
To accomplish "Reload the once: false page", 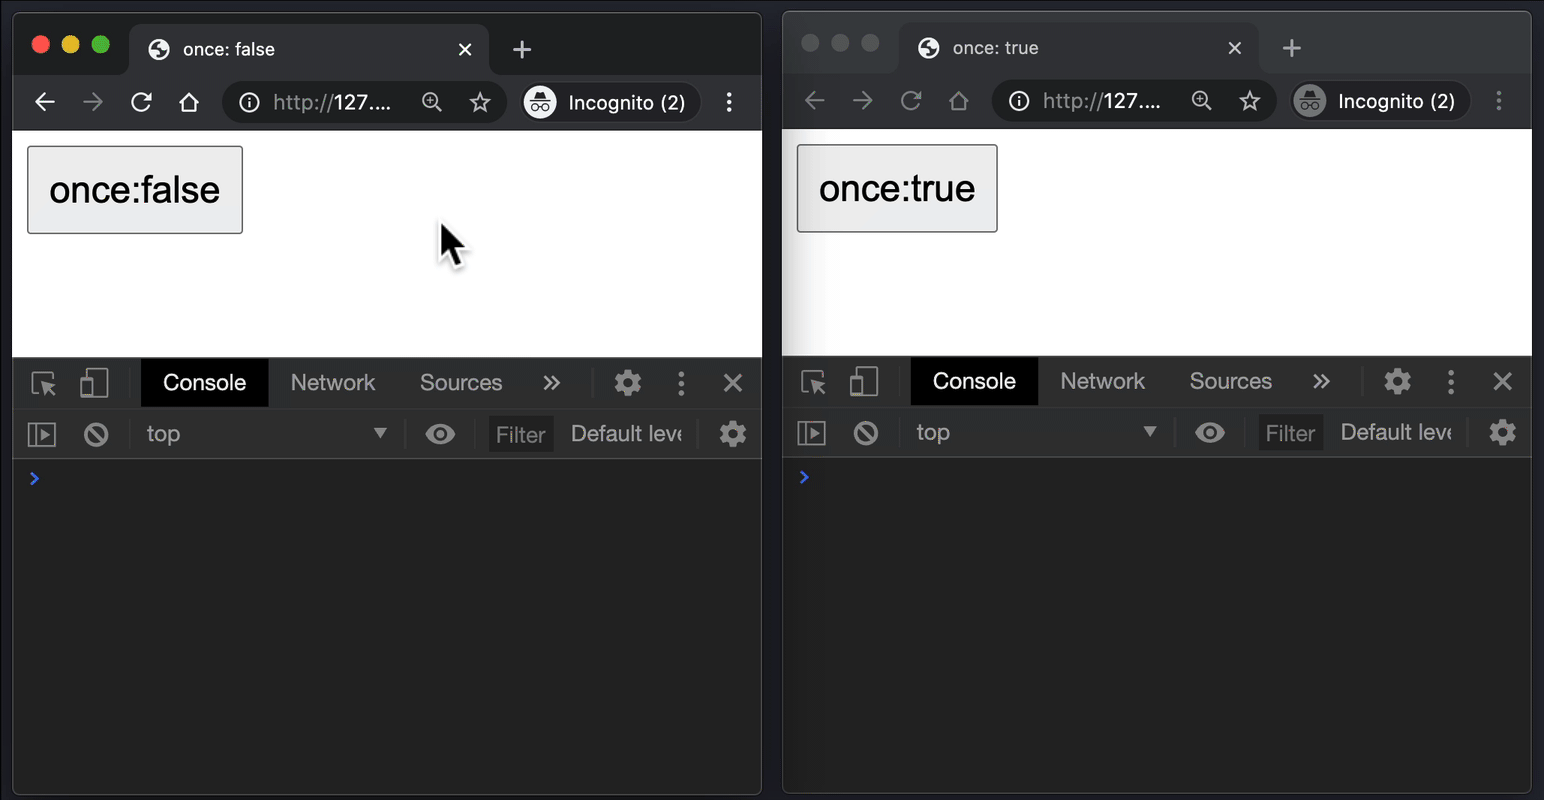I will (141, 102).
